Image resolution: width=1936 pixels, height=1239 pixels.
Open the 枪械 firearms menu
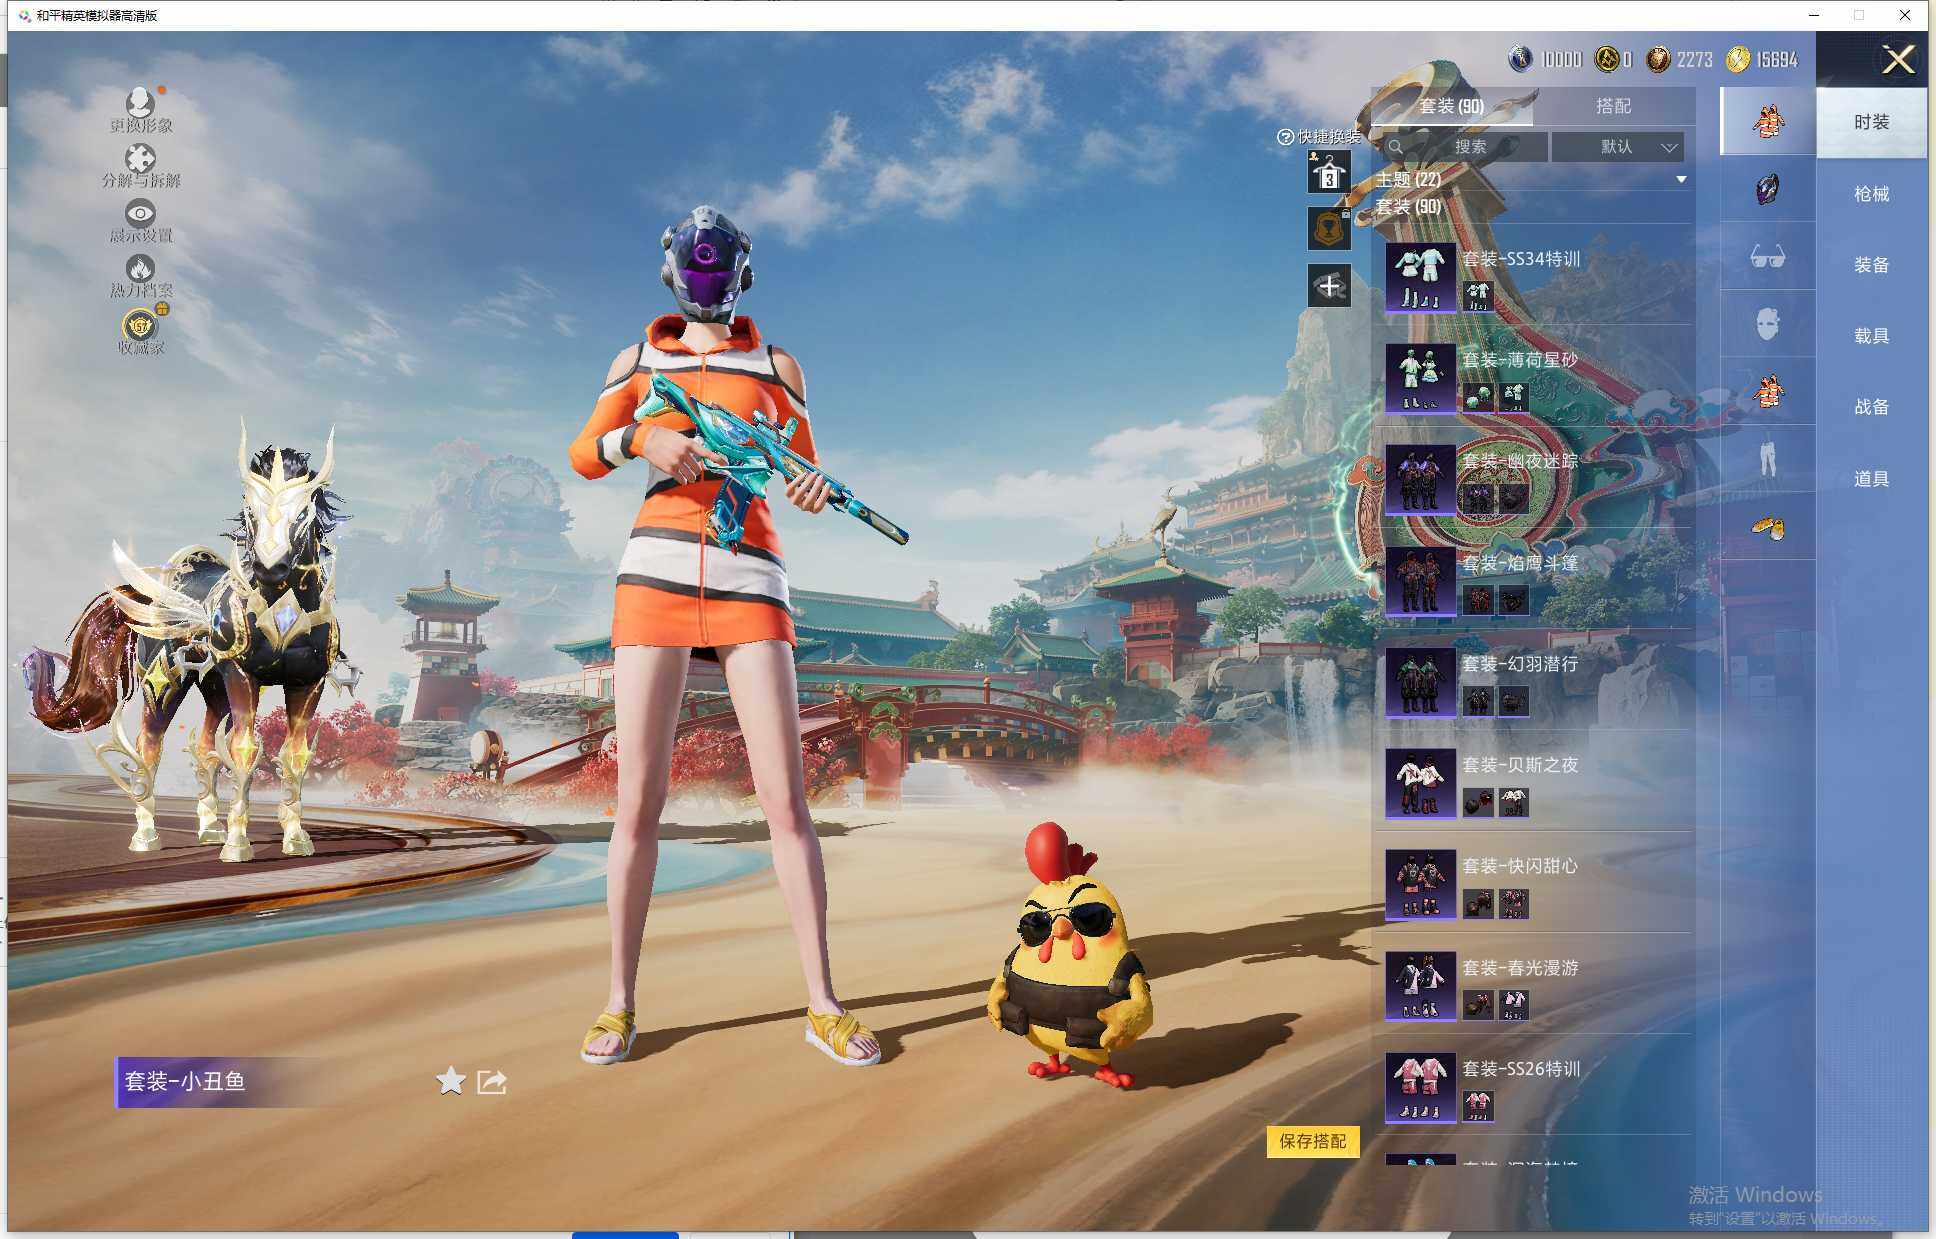(x=1871, y=194)
